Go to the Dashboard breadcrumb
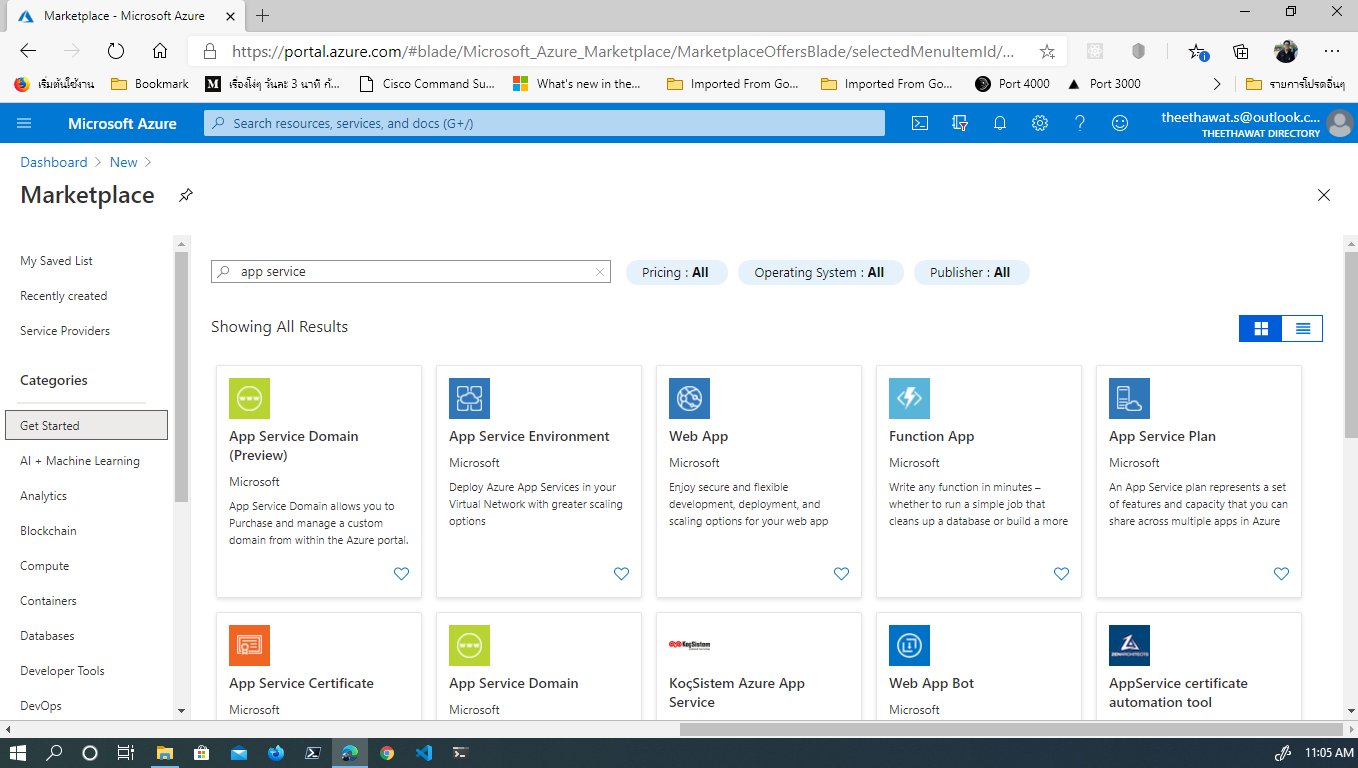The width and height of the screenshot is (1358, 768). coord(54,162)
